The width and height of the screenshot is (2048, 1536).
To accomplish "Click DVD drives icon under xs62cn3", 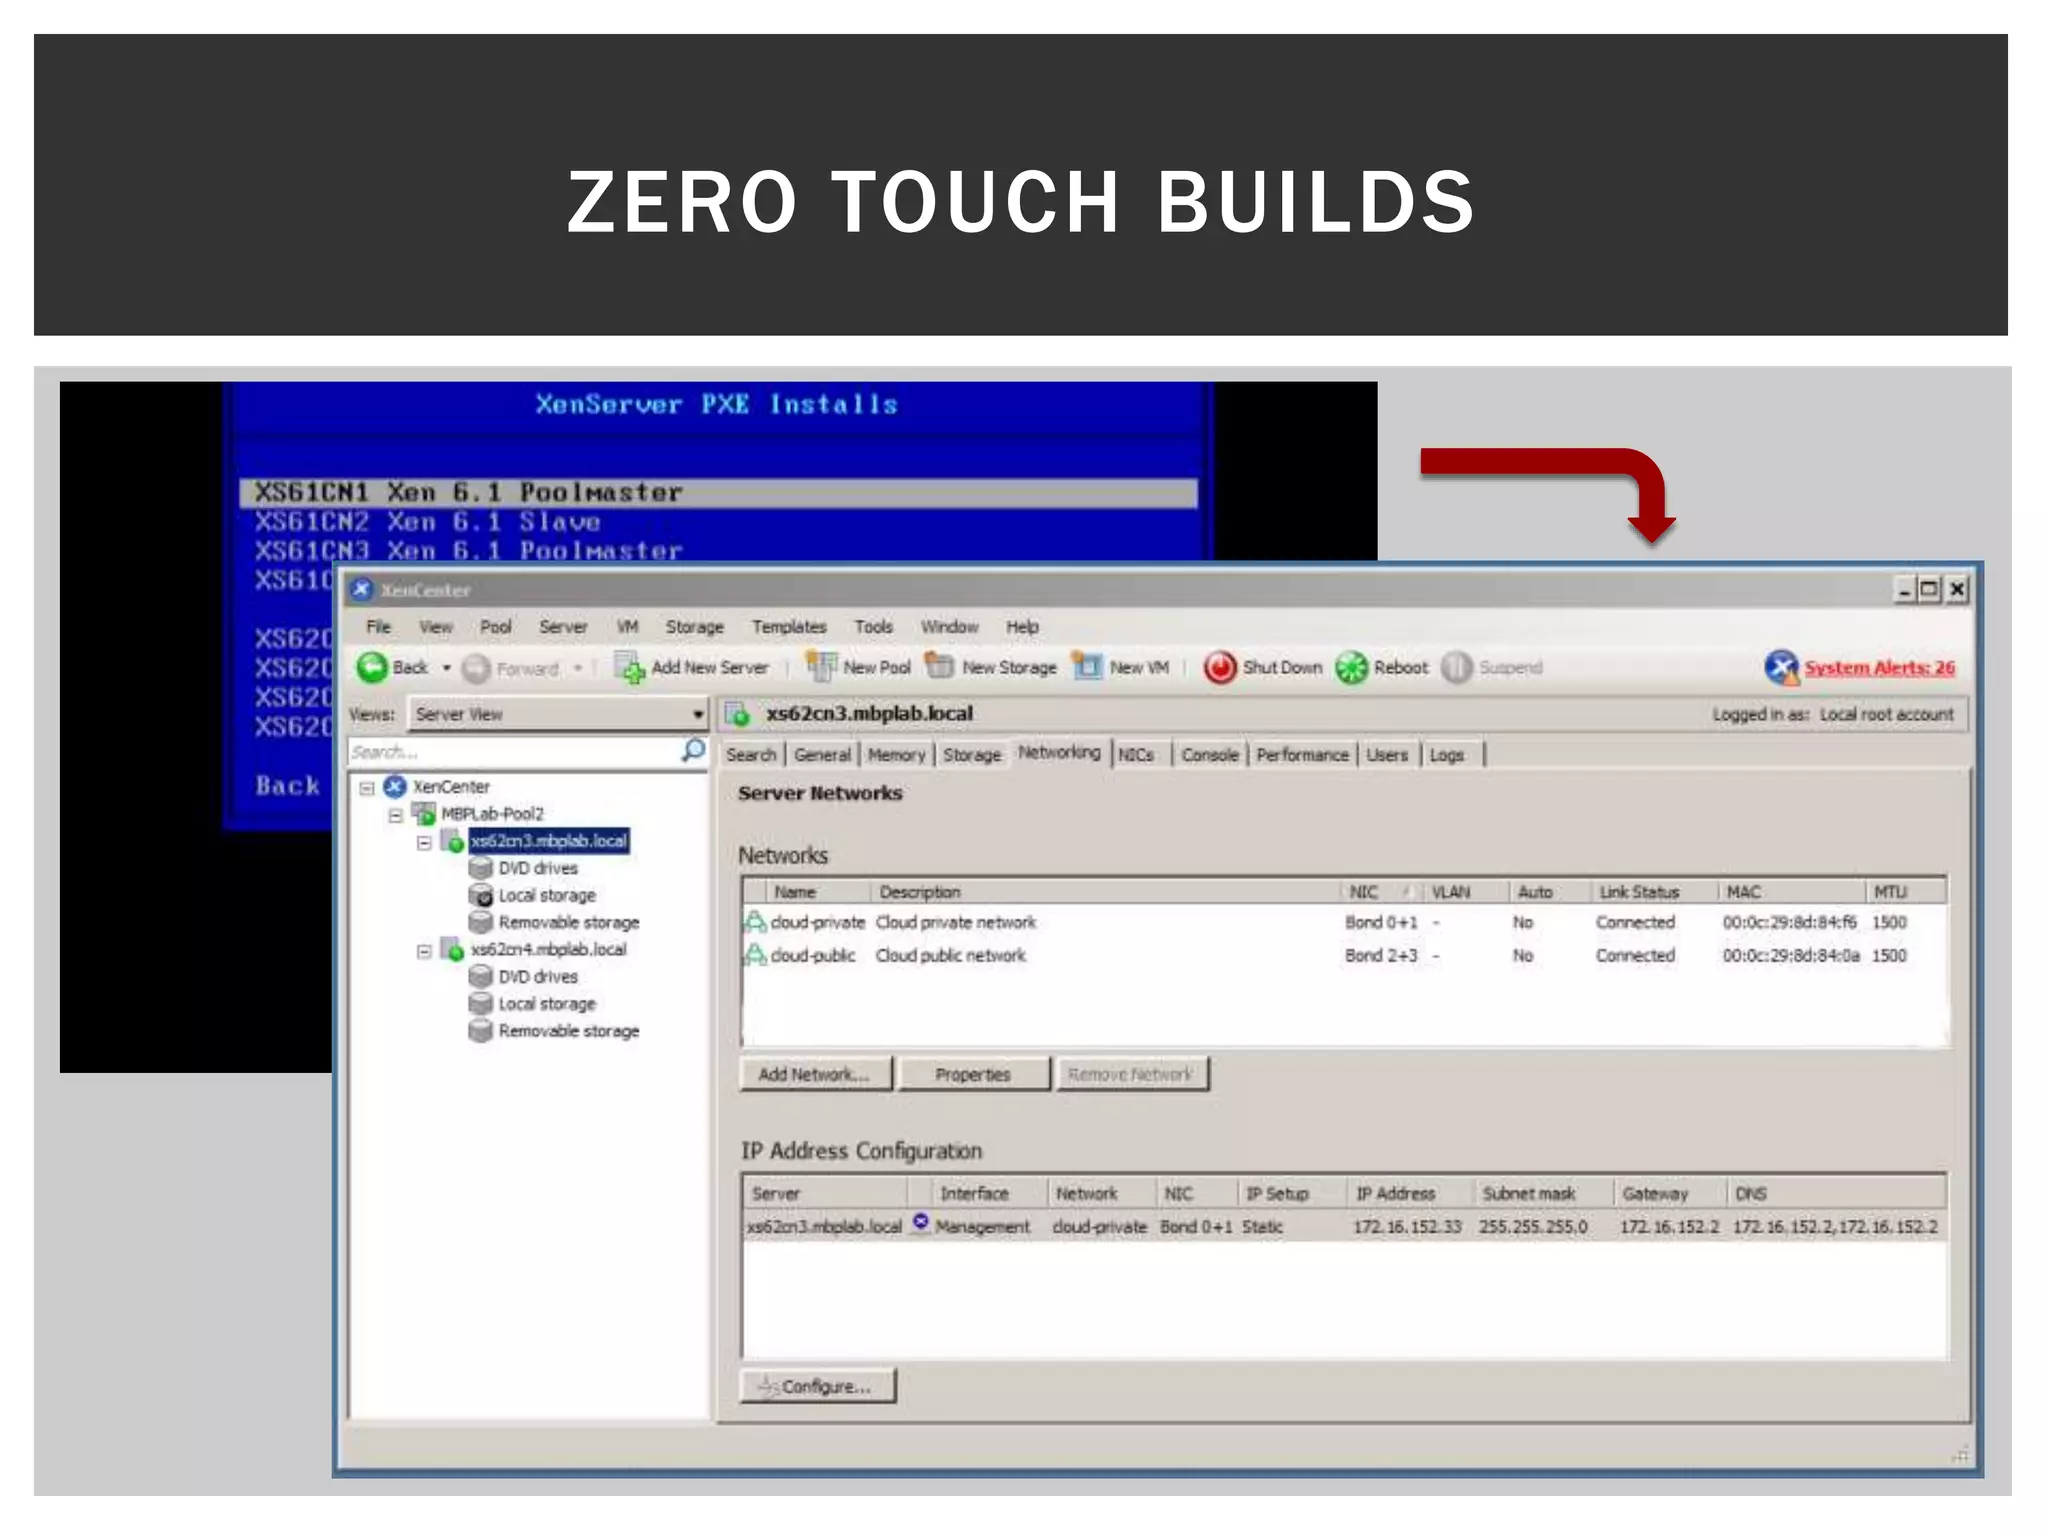I will click(x=481, y=868).
